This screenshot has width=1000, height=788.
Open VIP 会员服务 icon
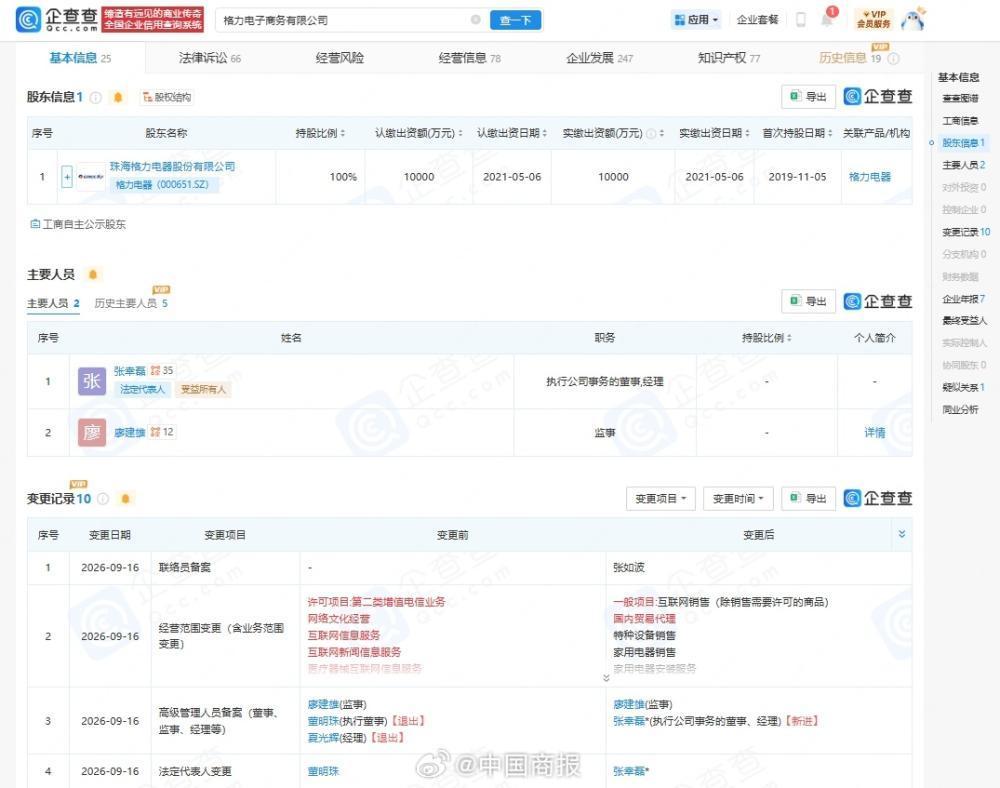(x=873, y=19)
